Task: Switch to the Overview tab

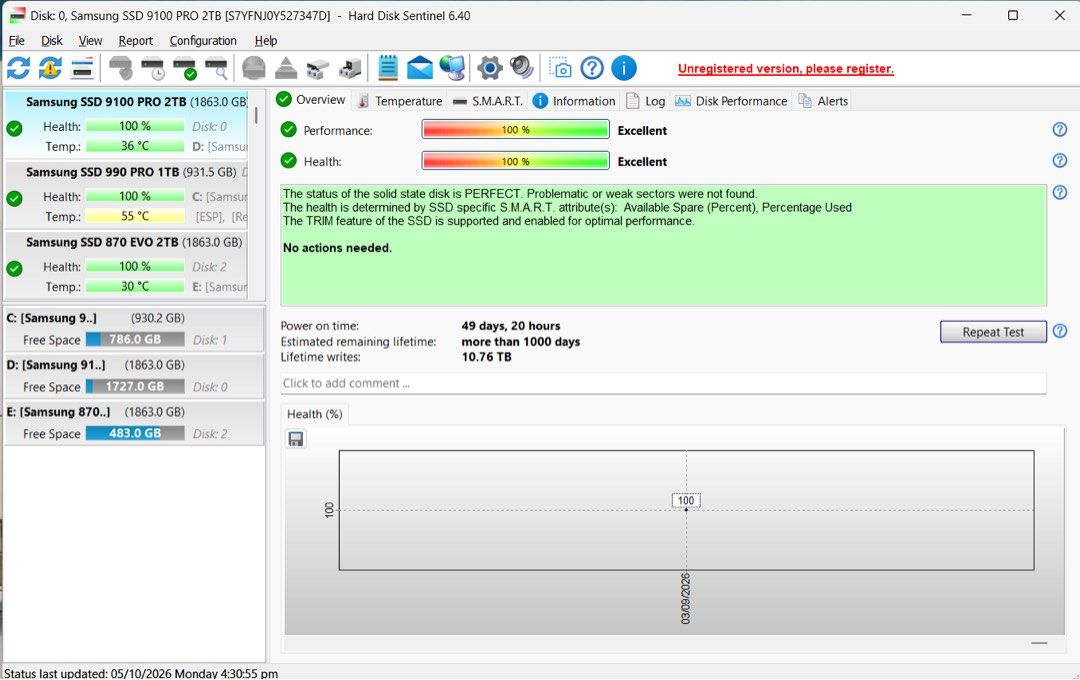Action: pyautogui.click(x=311, y=100)
